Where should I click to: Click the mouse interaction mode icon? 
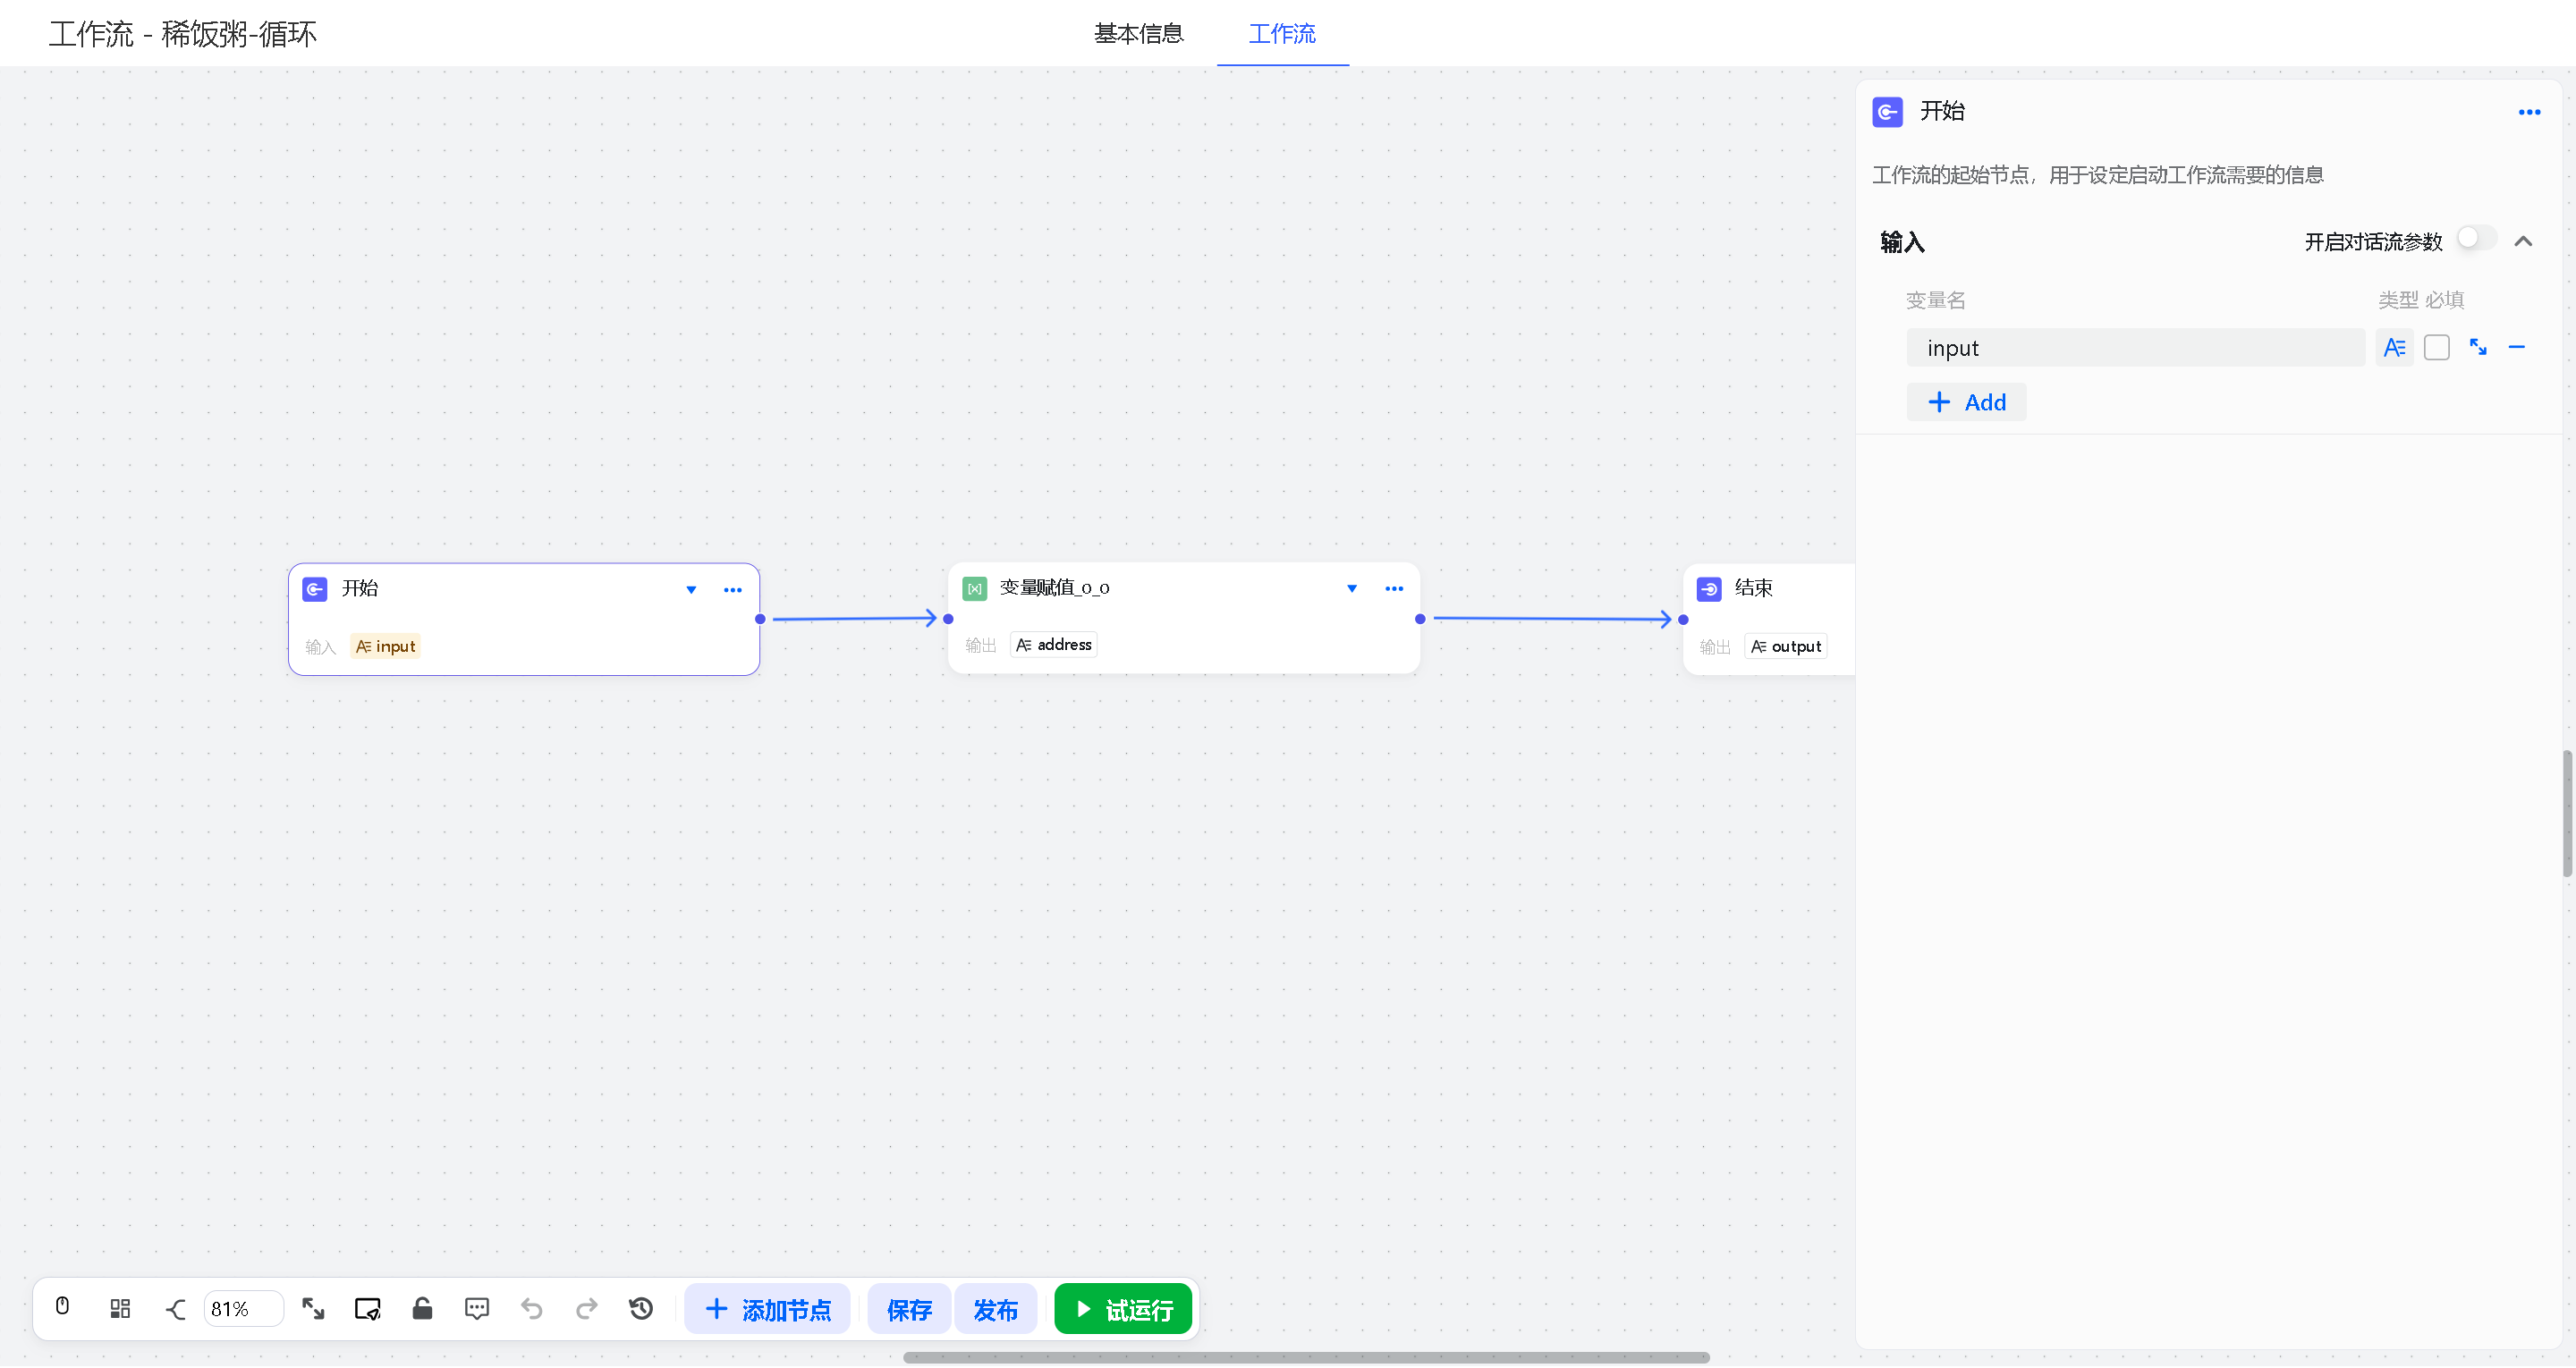pyautogui.click(x=62, y=1308)
